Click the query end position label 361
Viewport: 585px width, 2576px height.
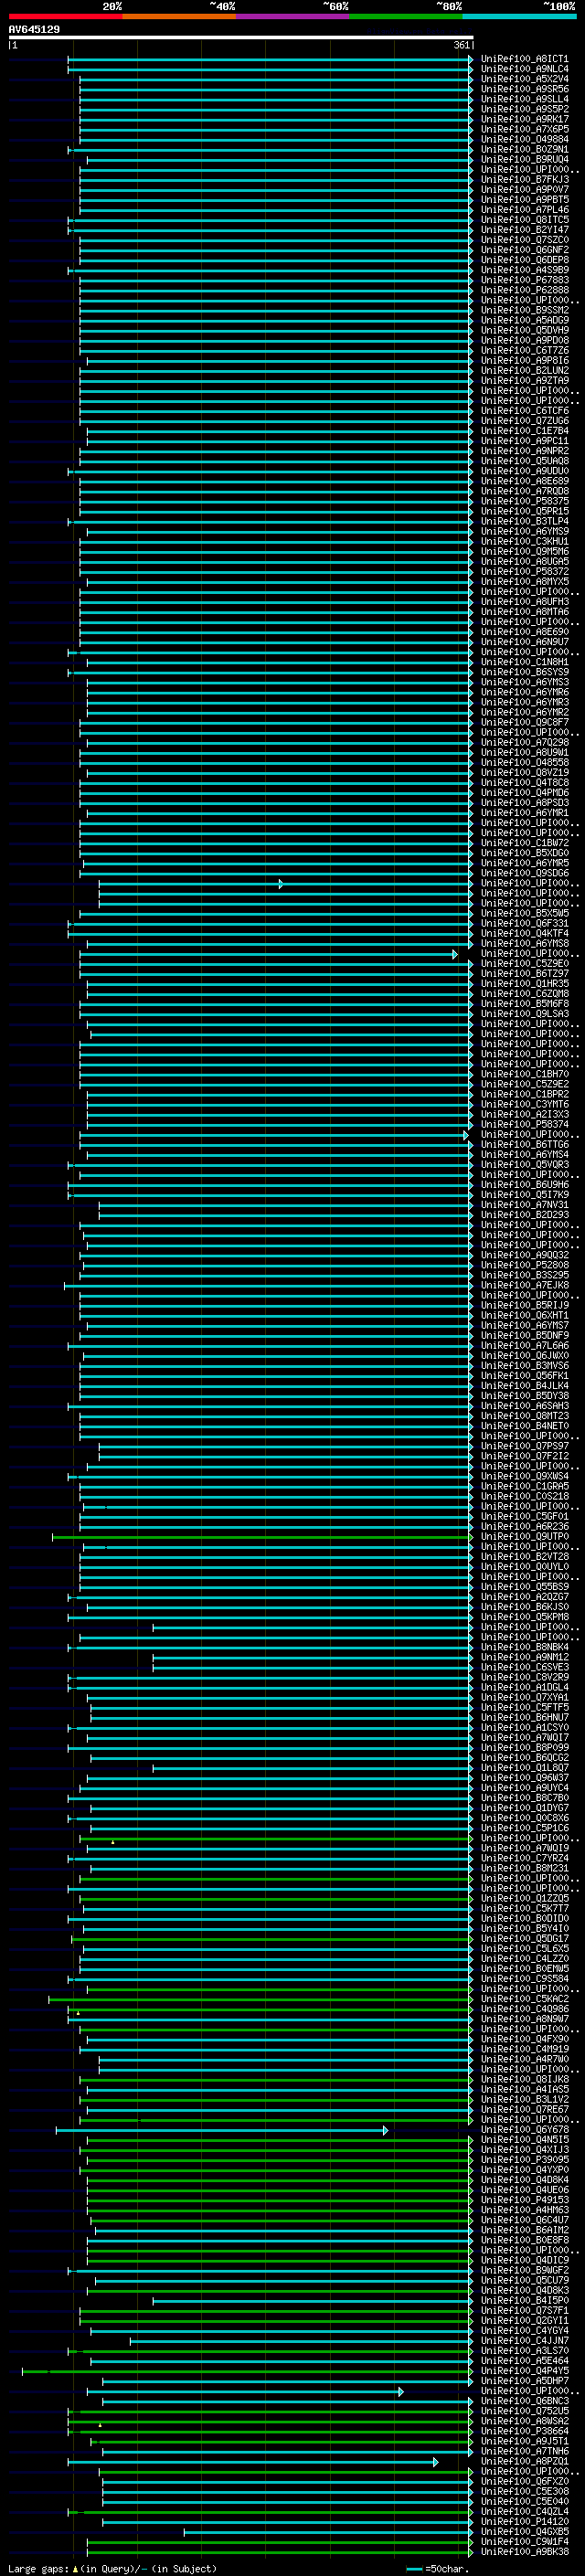pyautogui.click(x=462, y=45)
